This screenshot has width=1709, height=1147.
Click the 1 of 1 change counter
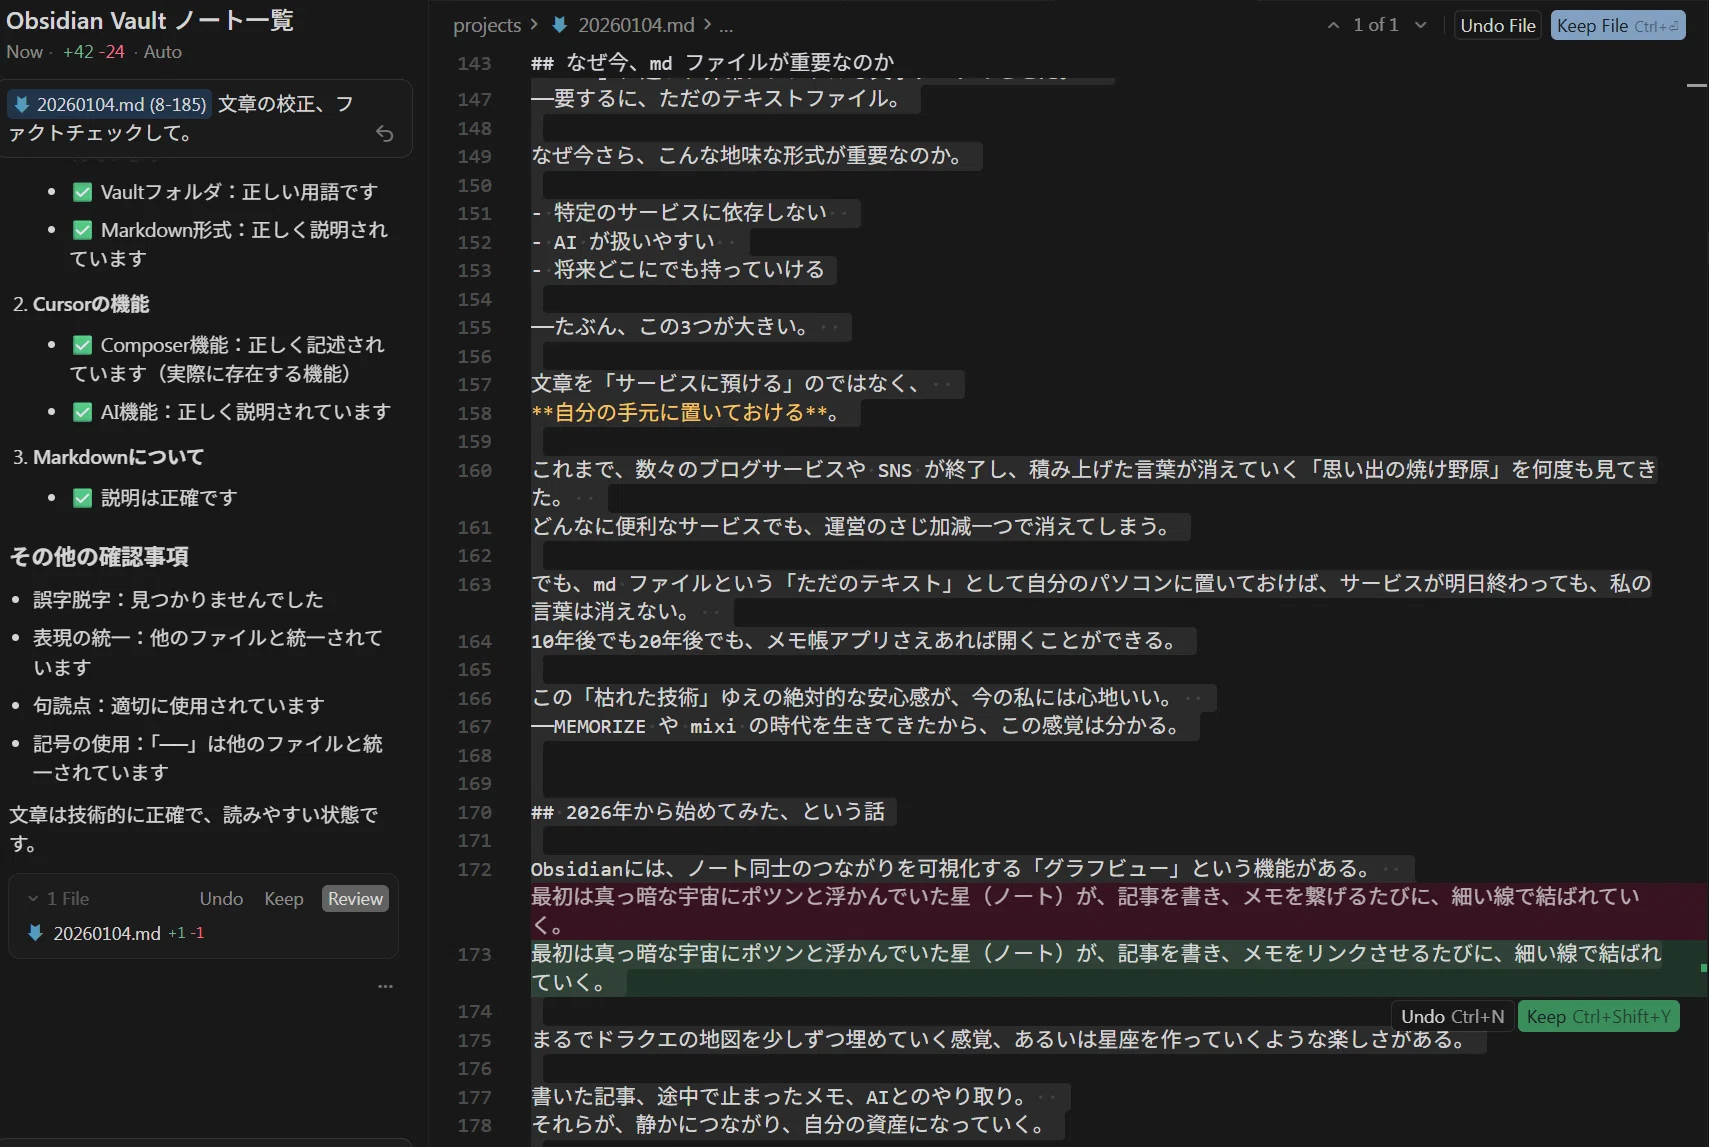coord(1376,25)
